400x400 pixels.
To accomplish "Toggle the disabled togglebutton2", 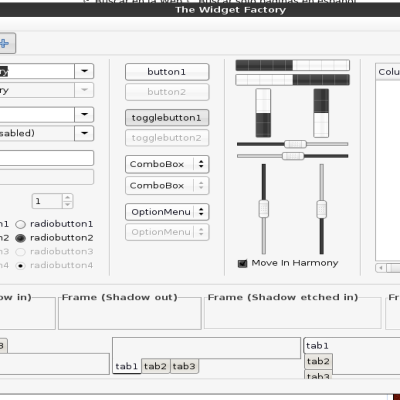I will pyautogui.click(x=167, y=138).
